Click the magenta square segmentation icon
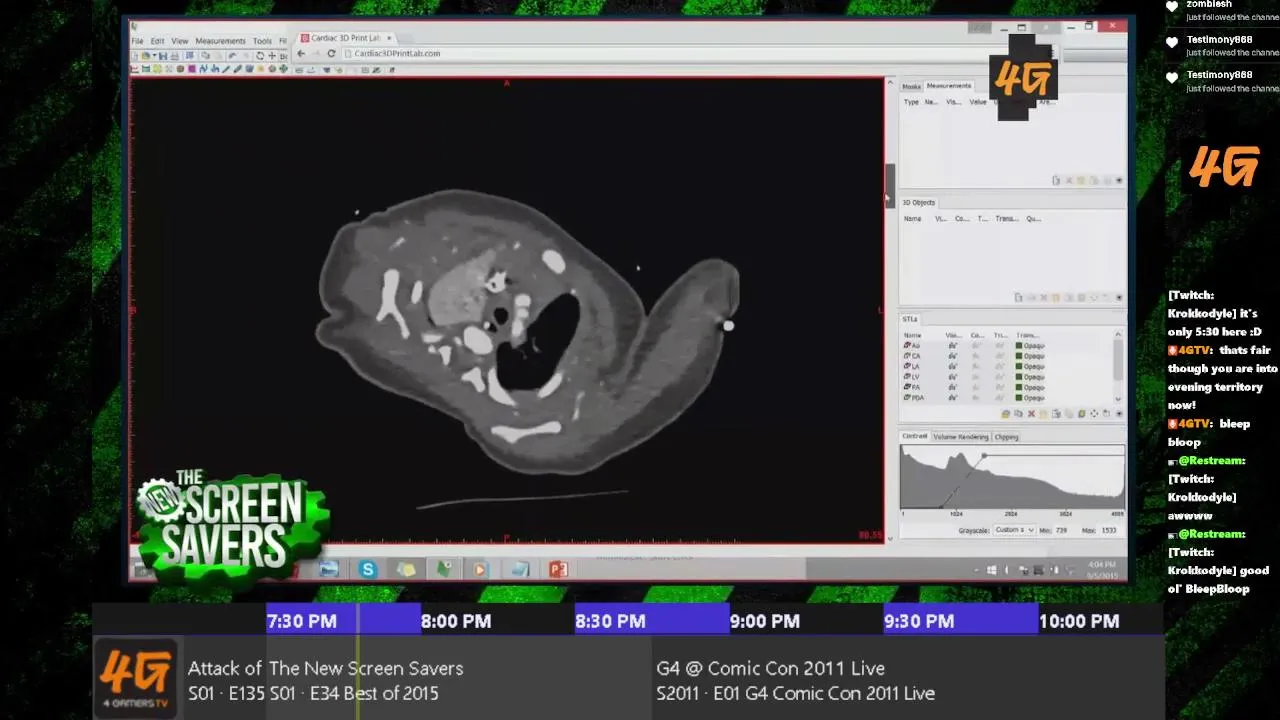The image size is (1280, 720). tap(192, 69)
